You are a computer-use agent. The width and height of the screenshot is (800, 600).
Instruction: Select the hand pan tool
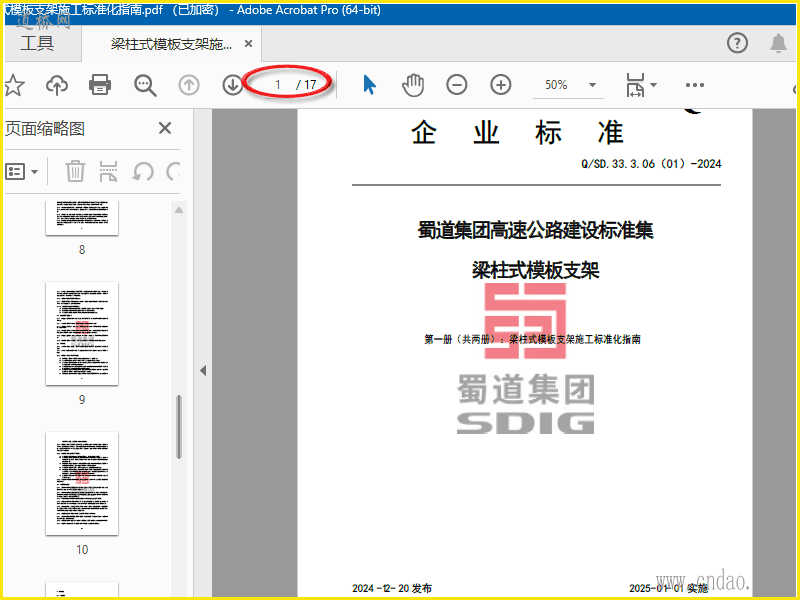[x=413, y=85]
